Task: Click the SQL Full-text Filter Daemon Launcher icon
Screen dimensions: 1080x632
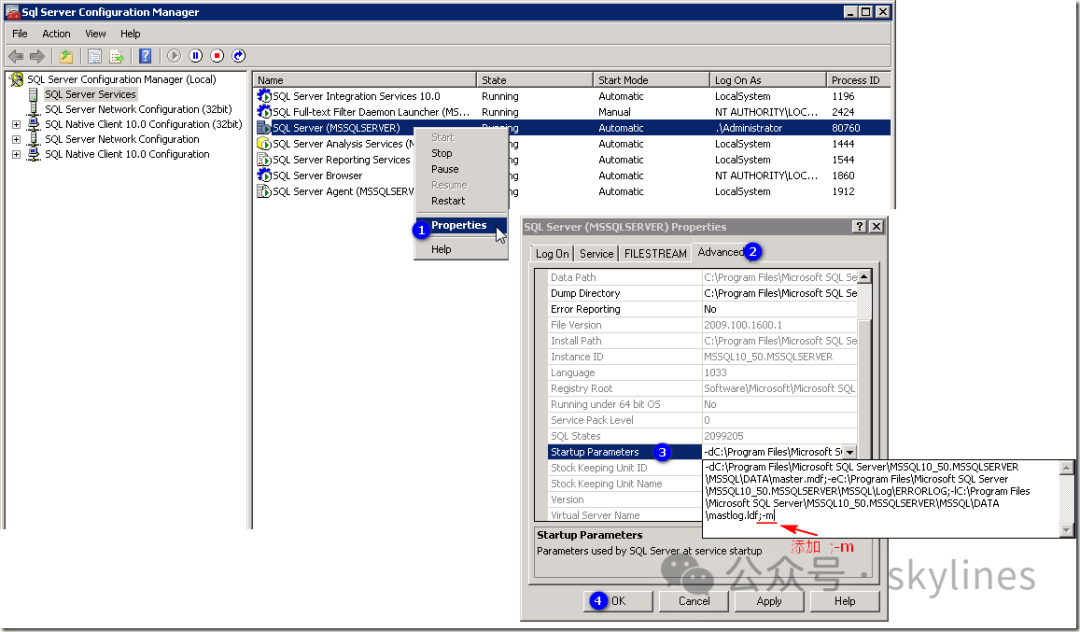Action: click(264, 112)
